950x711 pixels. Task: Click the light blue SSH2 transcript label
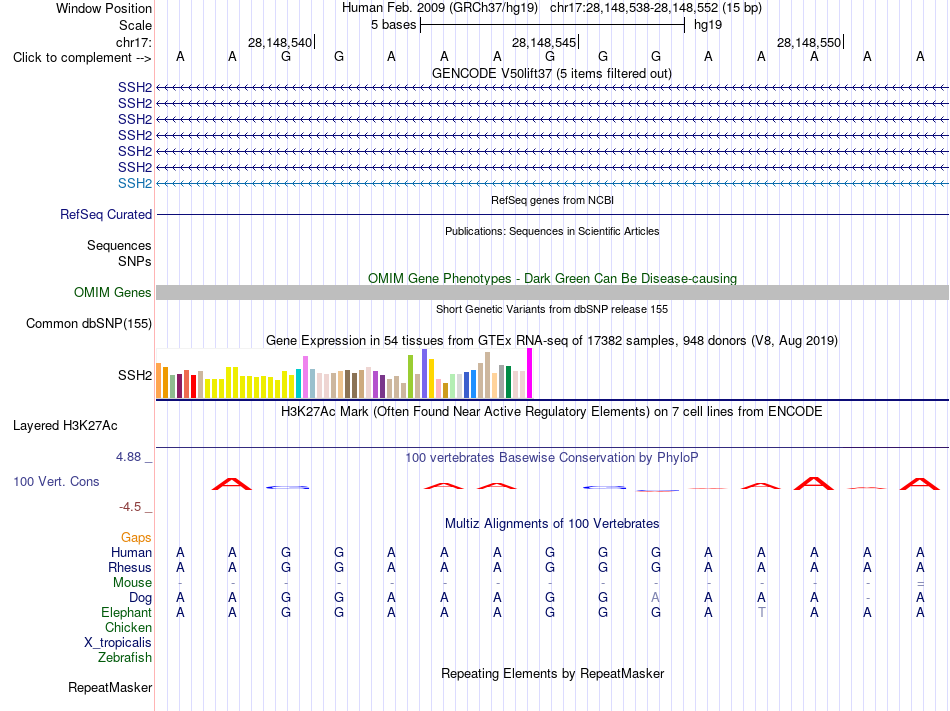(135, 183)
